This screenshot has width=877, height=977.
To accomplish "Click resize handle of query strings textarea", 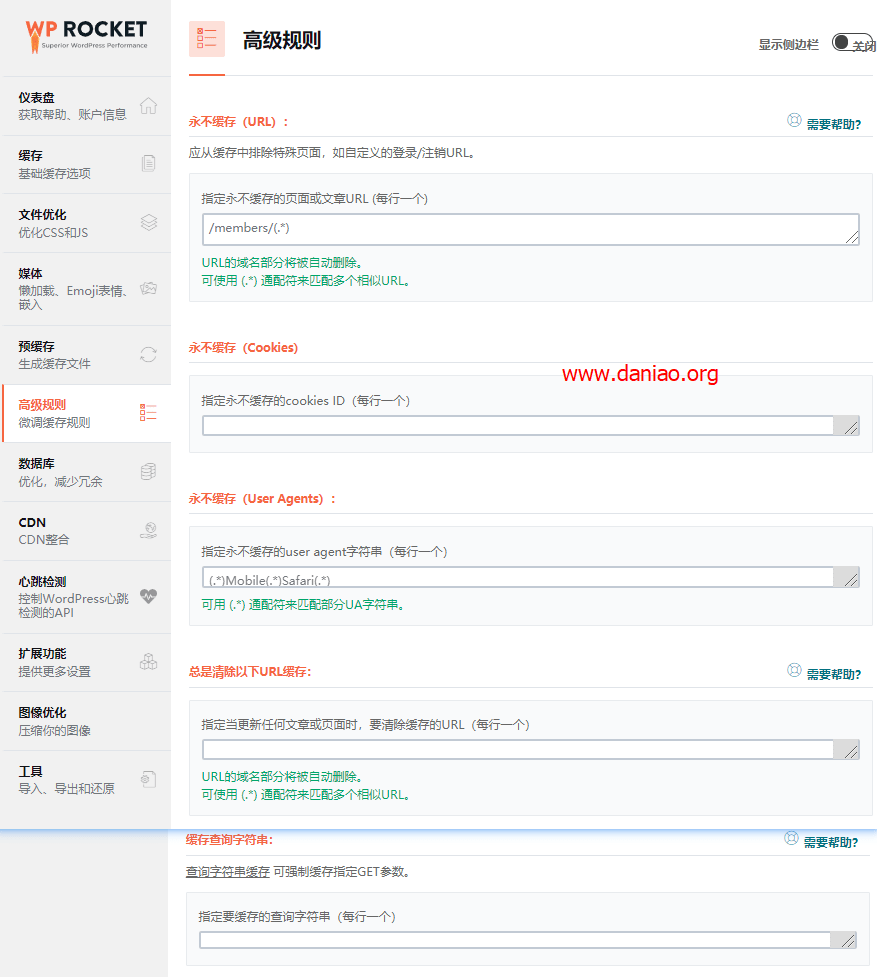I will [848, 941].
